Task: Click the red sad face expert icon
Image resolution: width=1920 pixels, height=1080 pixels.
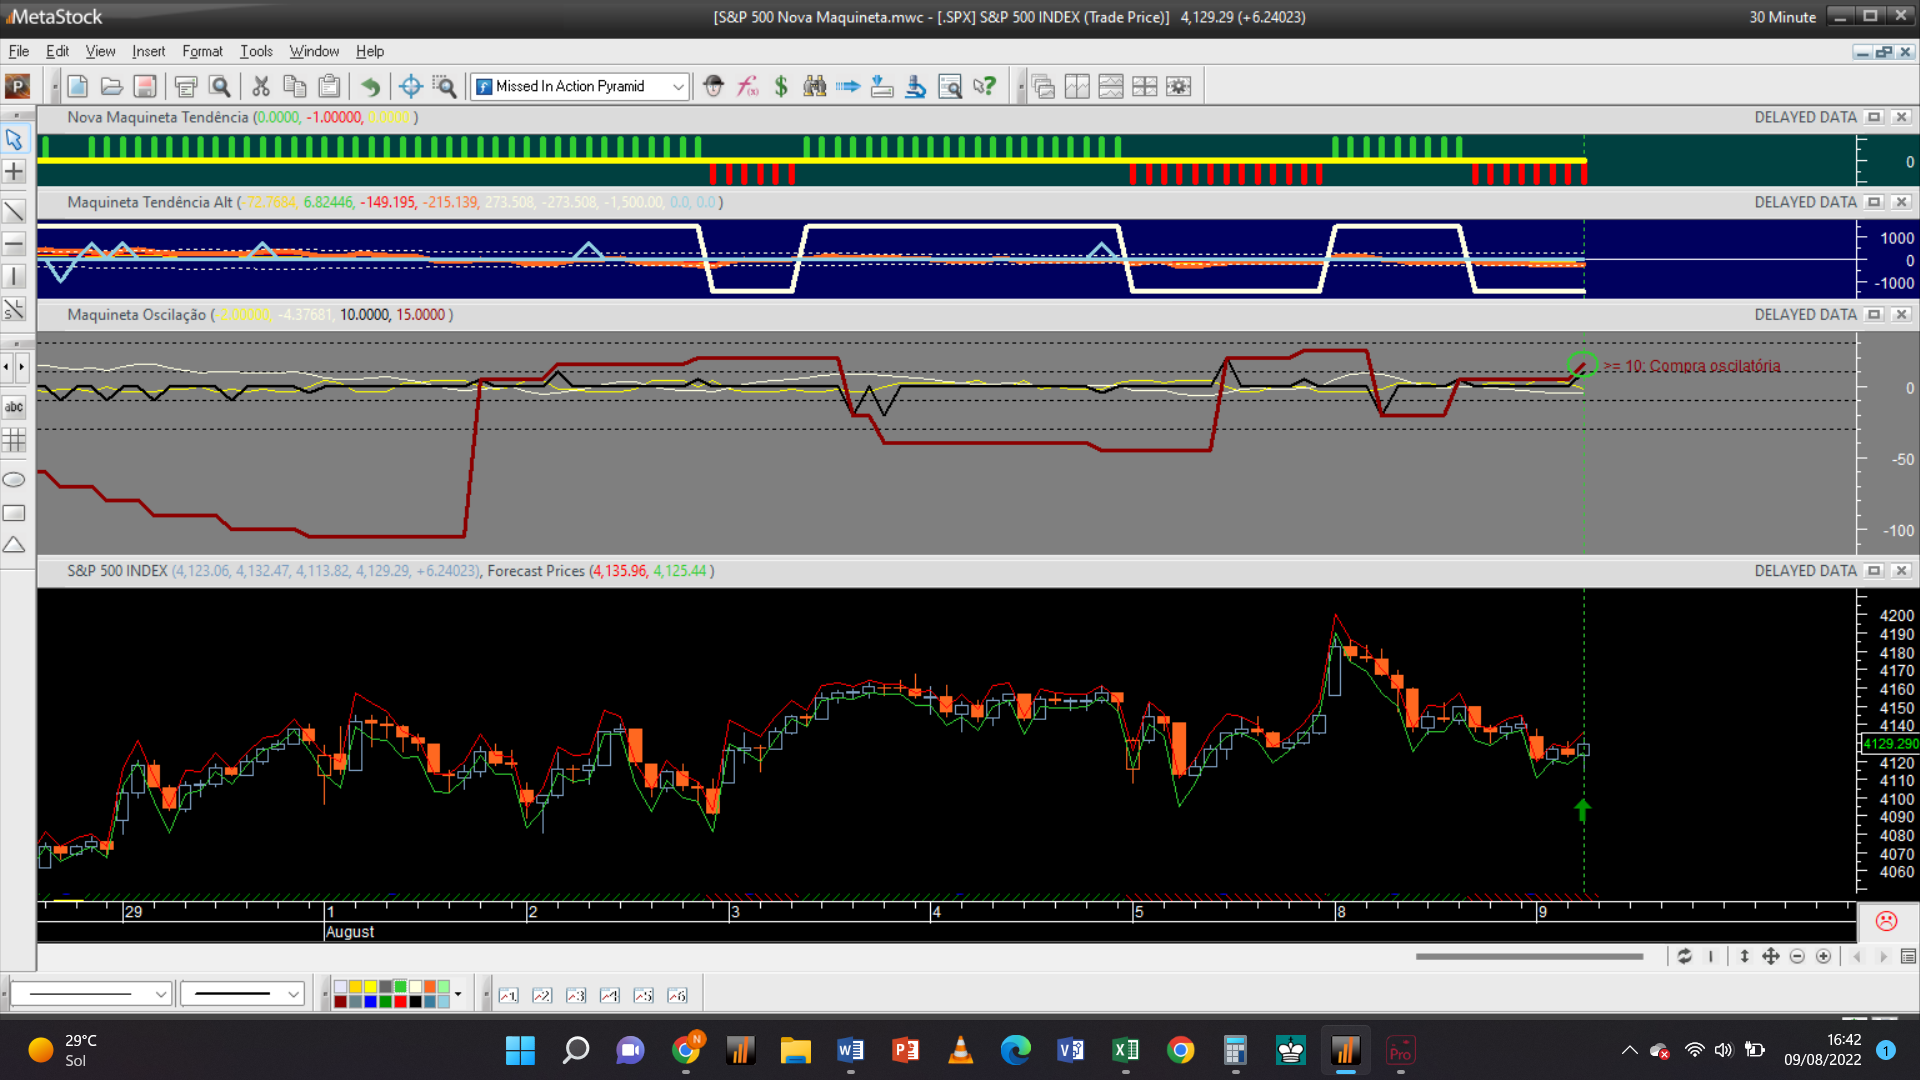Action: pos(1886,921)
